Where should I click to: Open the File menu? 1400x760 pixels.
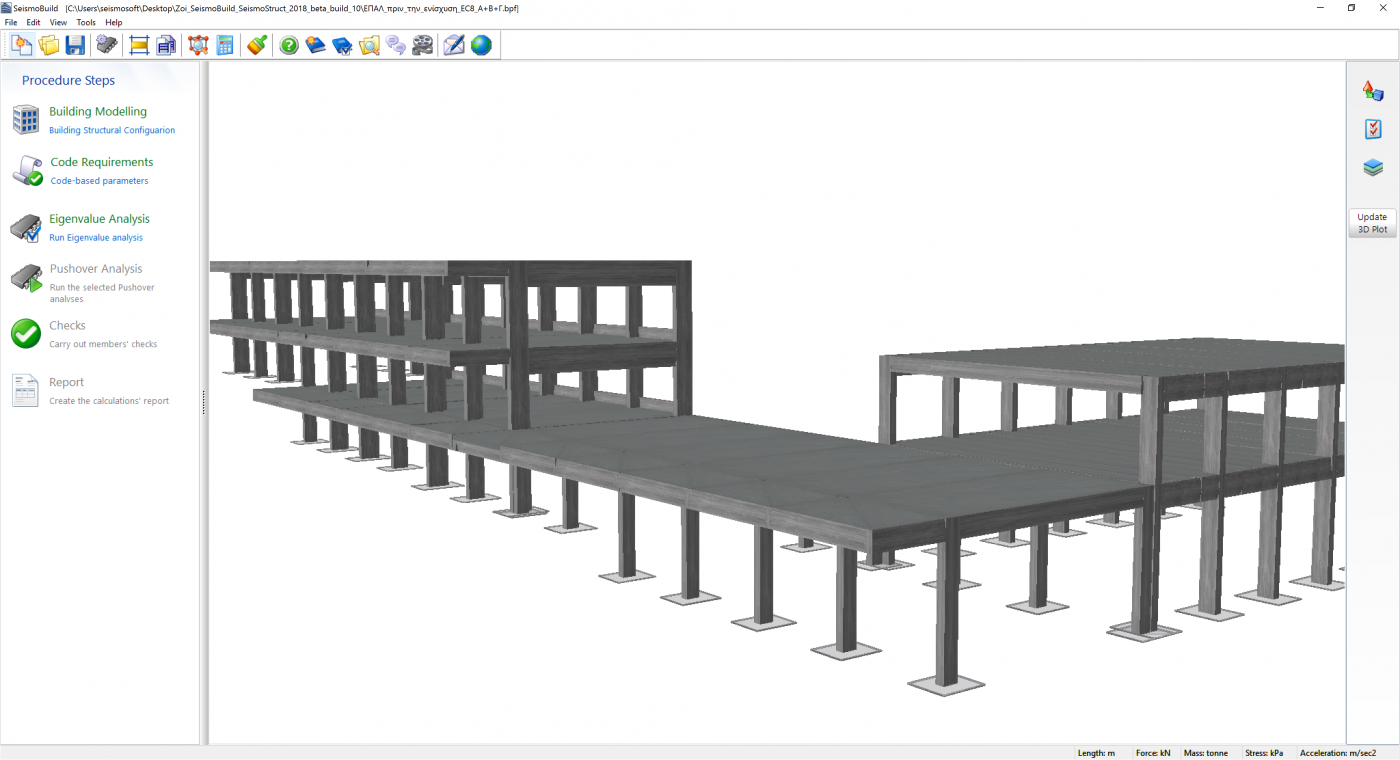pyautogui.click(x=11, y=22)
